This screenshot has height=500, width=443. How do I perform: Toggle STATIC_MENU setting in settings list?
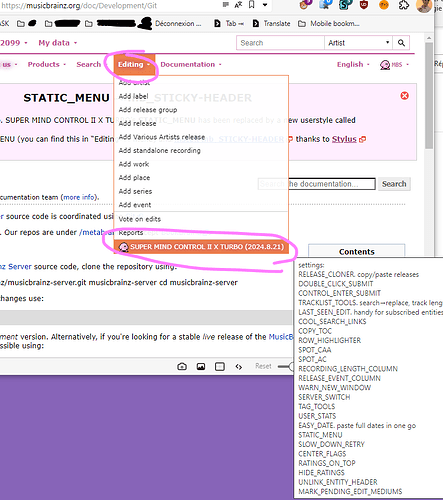(x=320, y=435)
